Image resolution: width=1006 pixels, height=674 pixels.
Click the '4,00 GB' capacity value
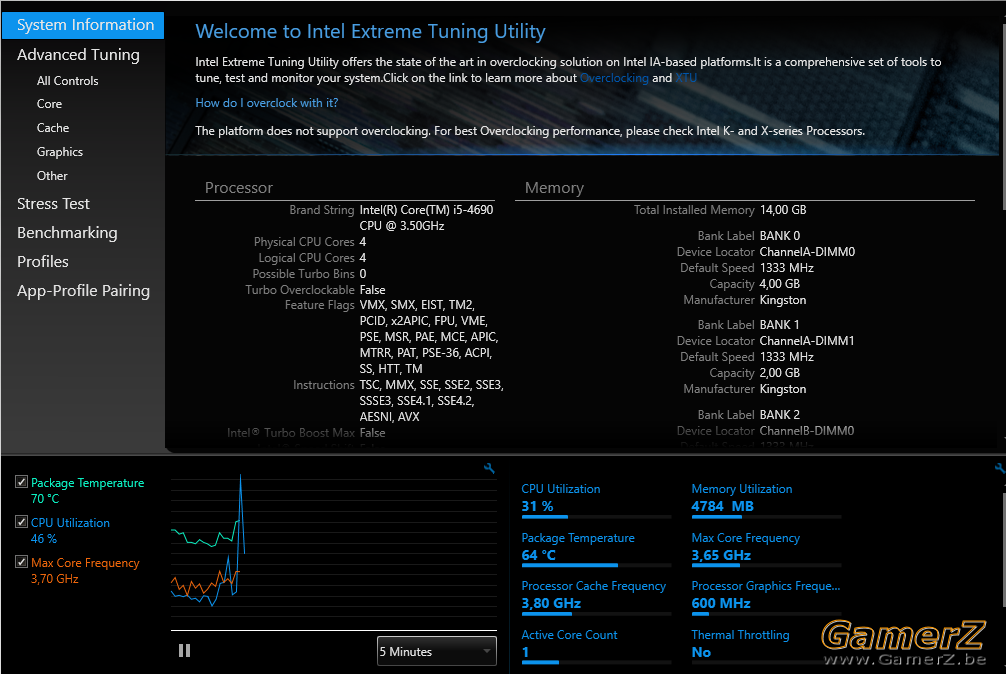click(x=780, y=284)
